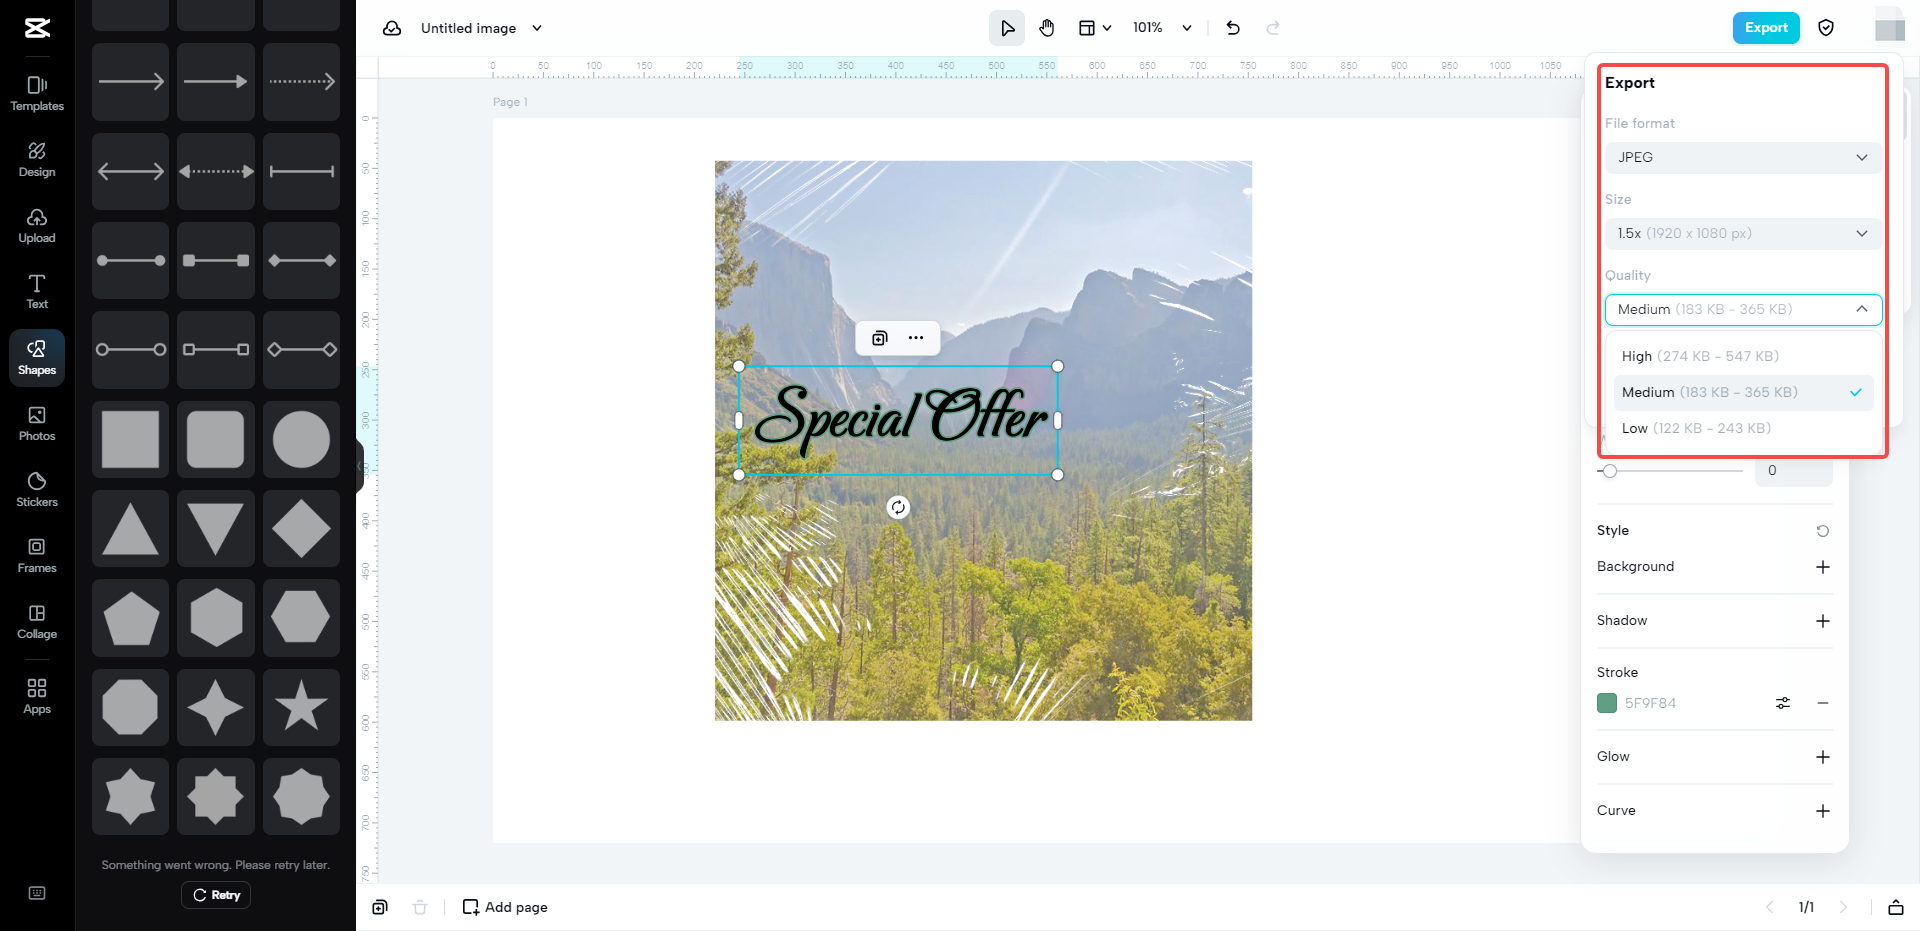Click the Stroke hex value 5F9F84

tap(1650, 703)
